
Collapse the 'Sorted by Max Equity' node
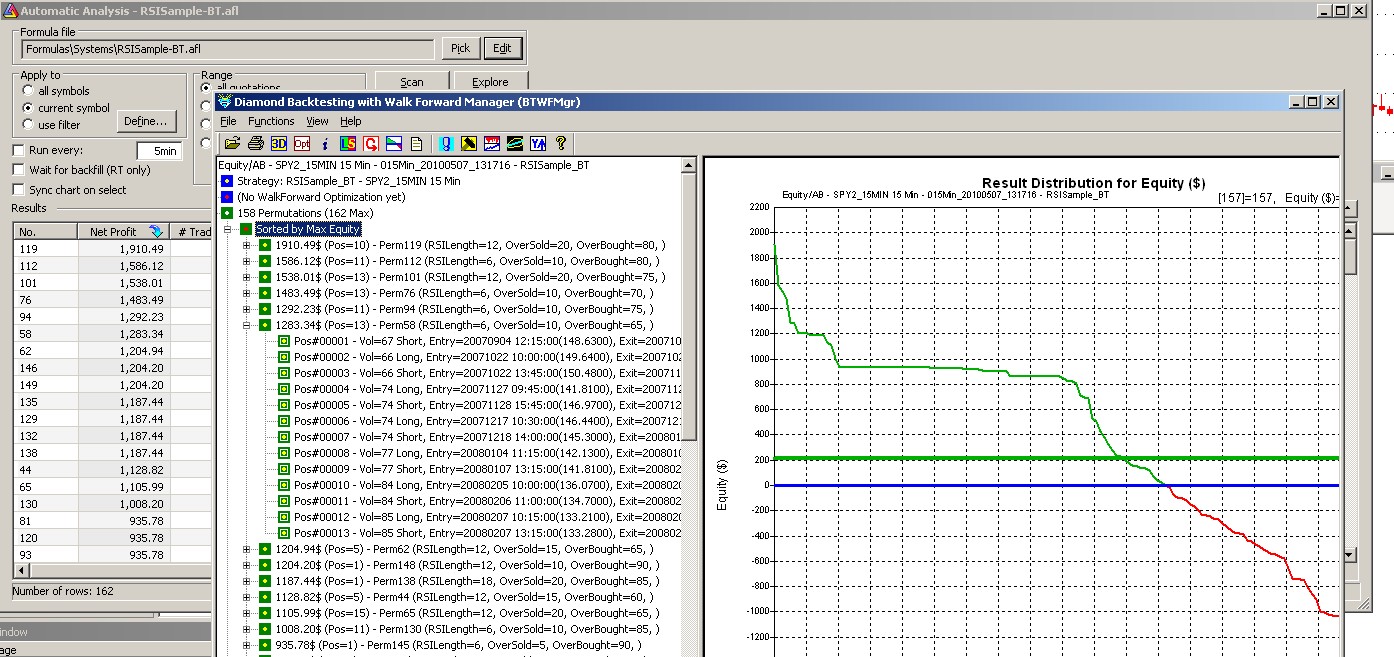coord(227,229)
